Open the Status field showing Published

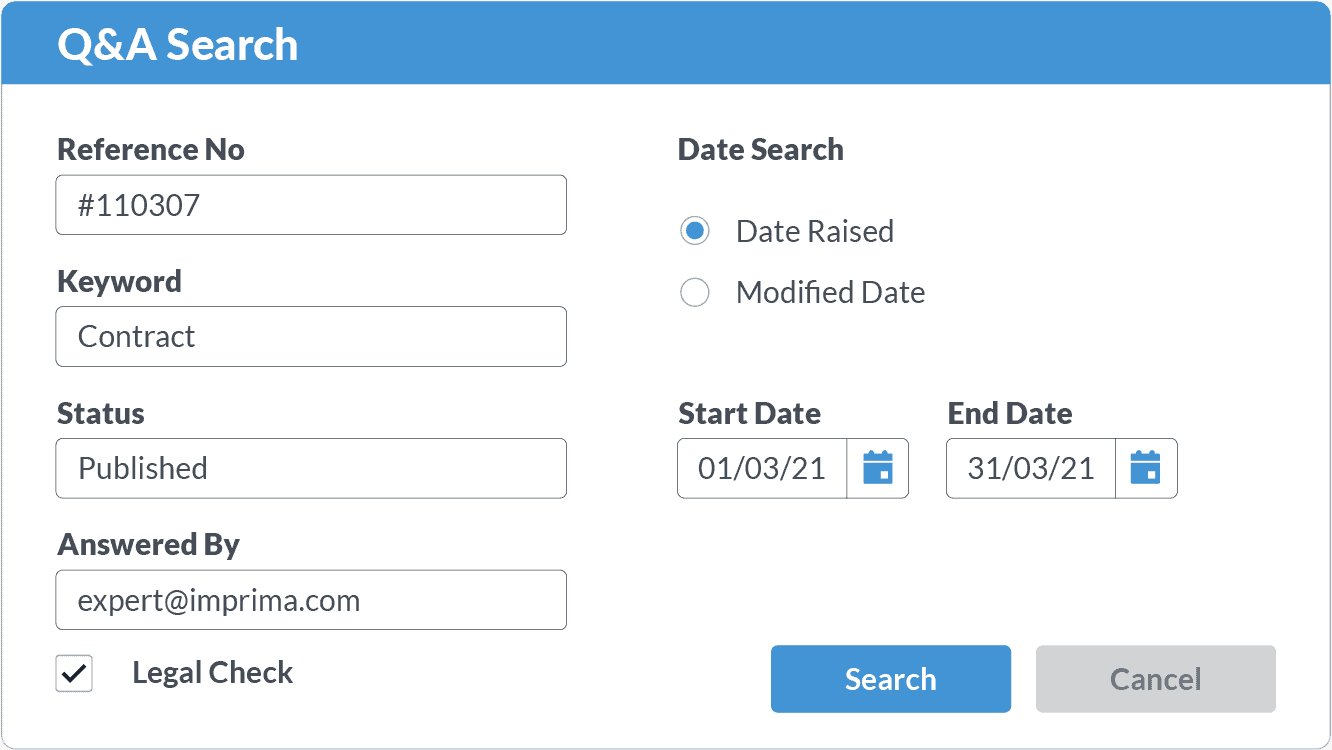311,468
